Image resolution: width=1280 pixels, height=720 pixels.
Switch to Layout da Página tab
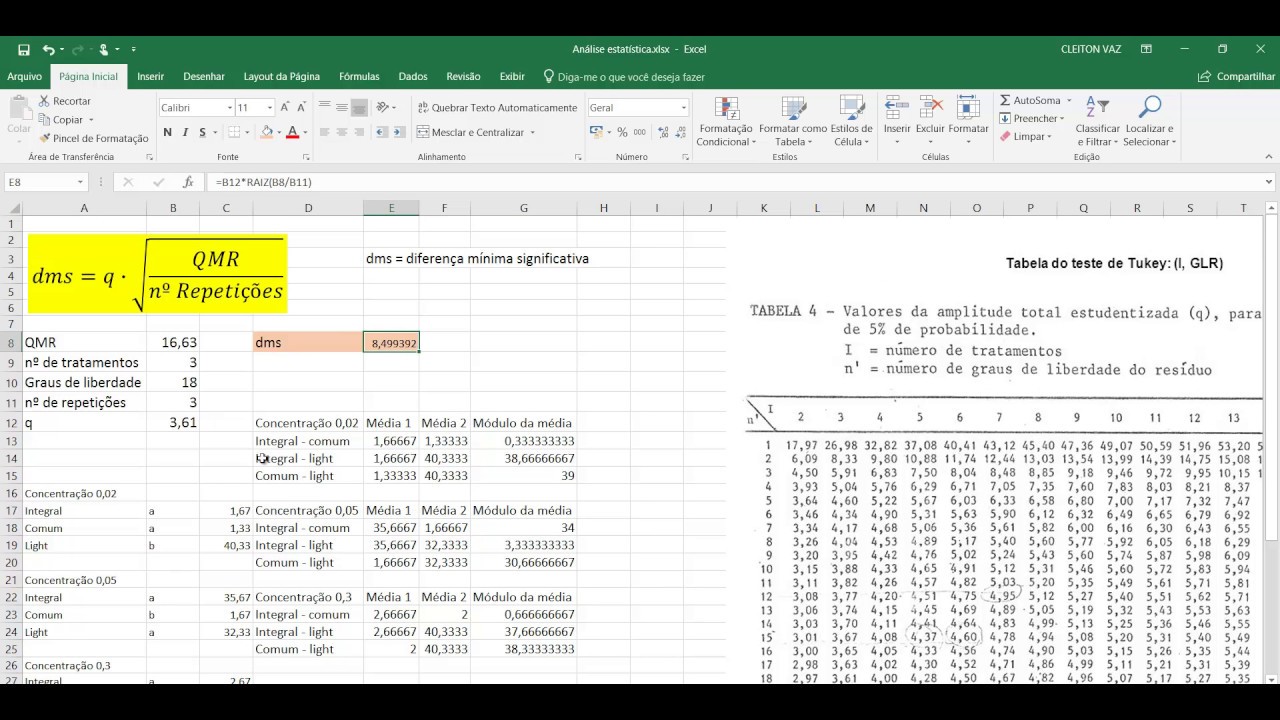click(x=281, y=76)
